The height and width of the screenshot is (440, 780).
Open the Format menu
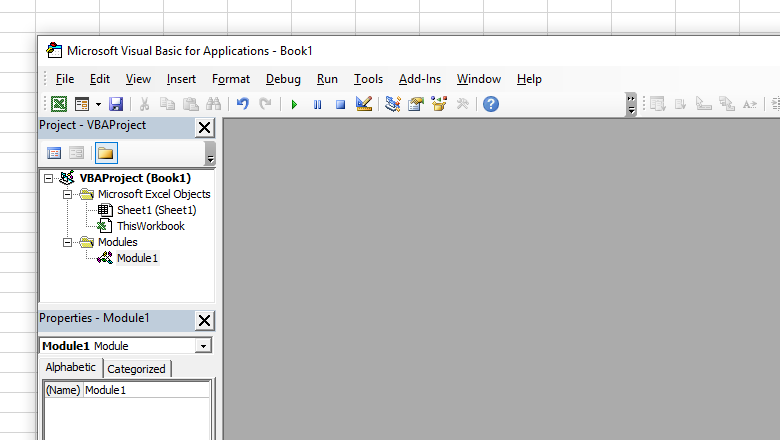[231, 79]
